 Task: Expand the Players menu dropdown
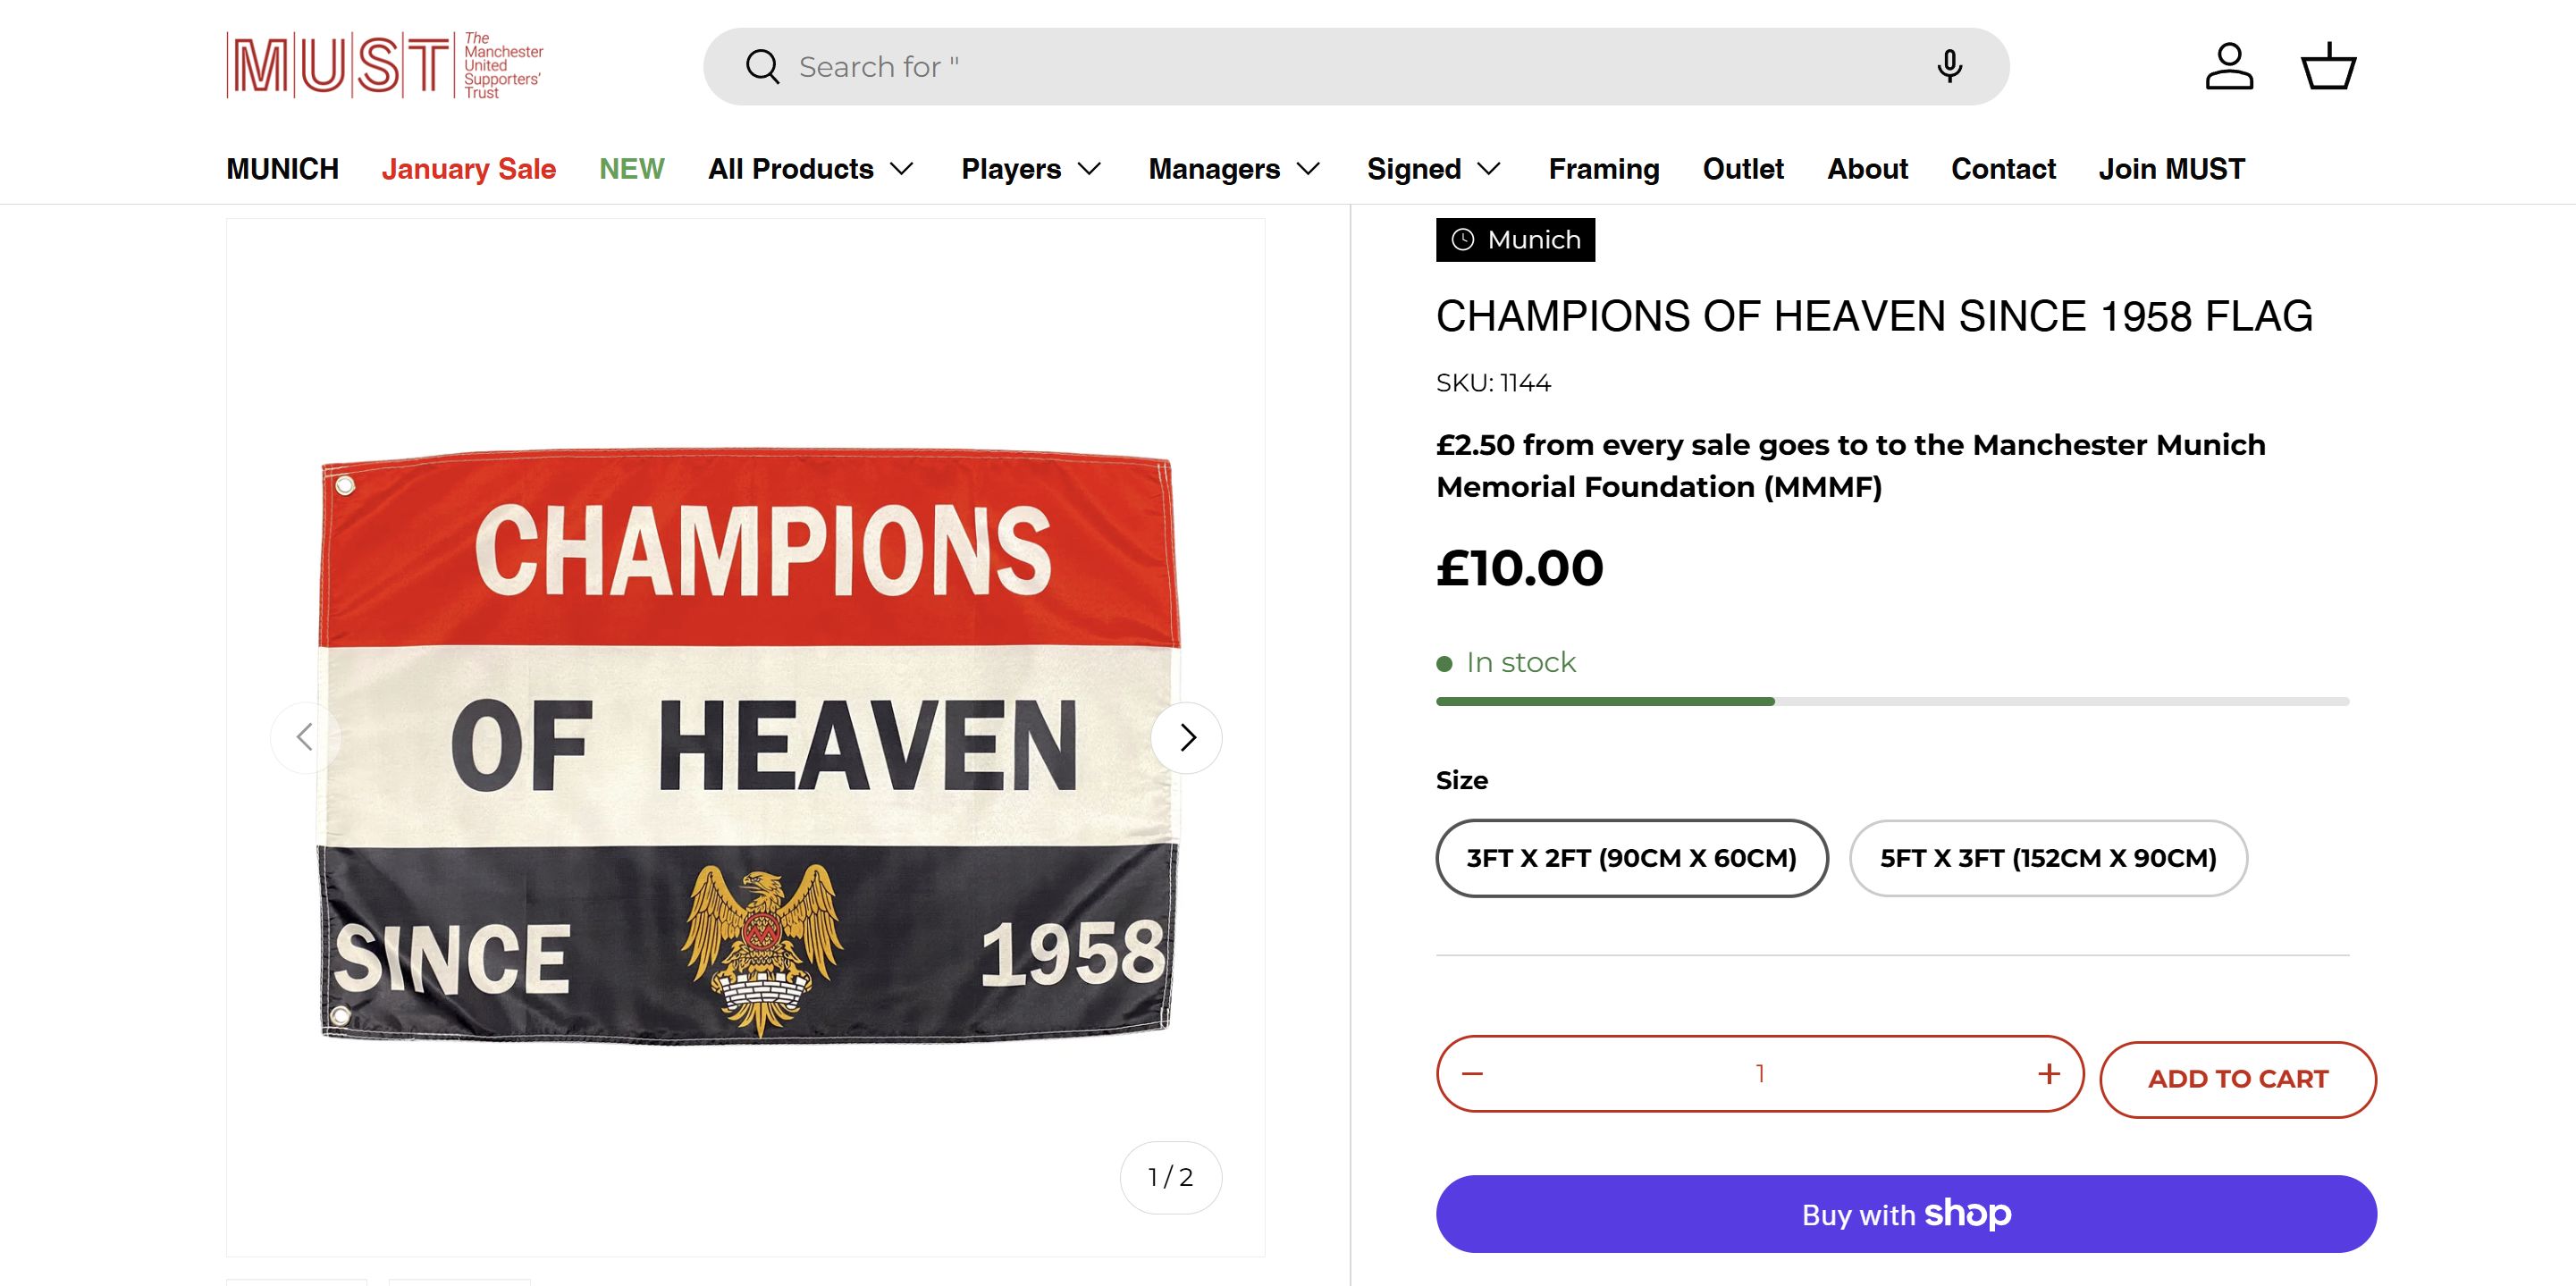1031,169
